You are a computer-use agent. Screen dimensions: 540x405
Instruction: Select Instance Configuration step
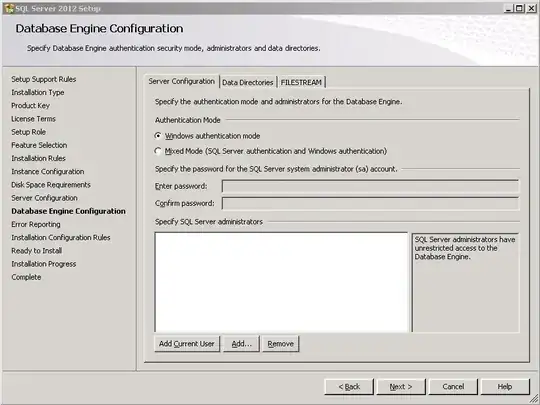[48, 172]
